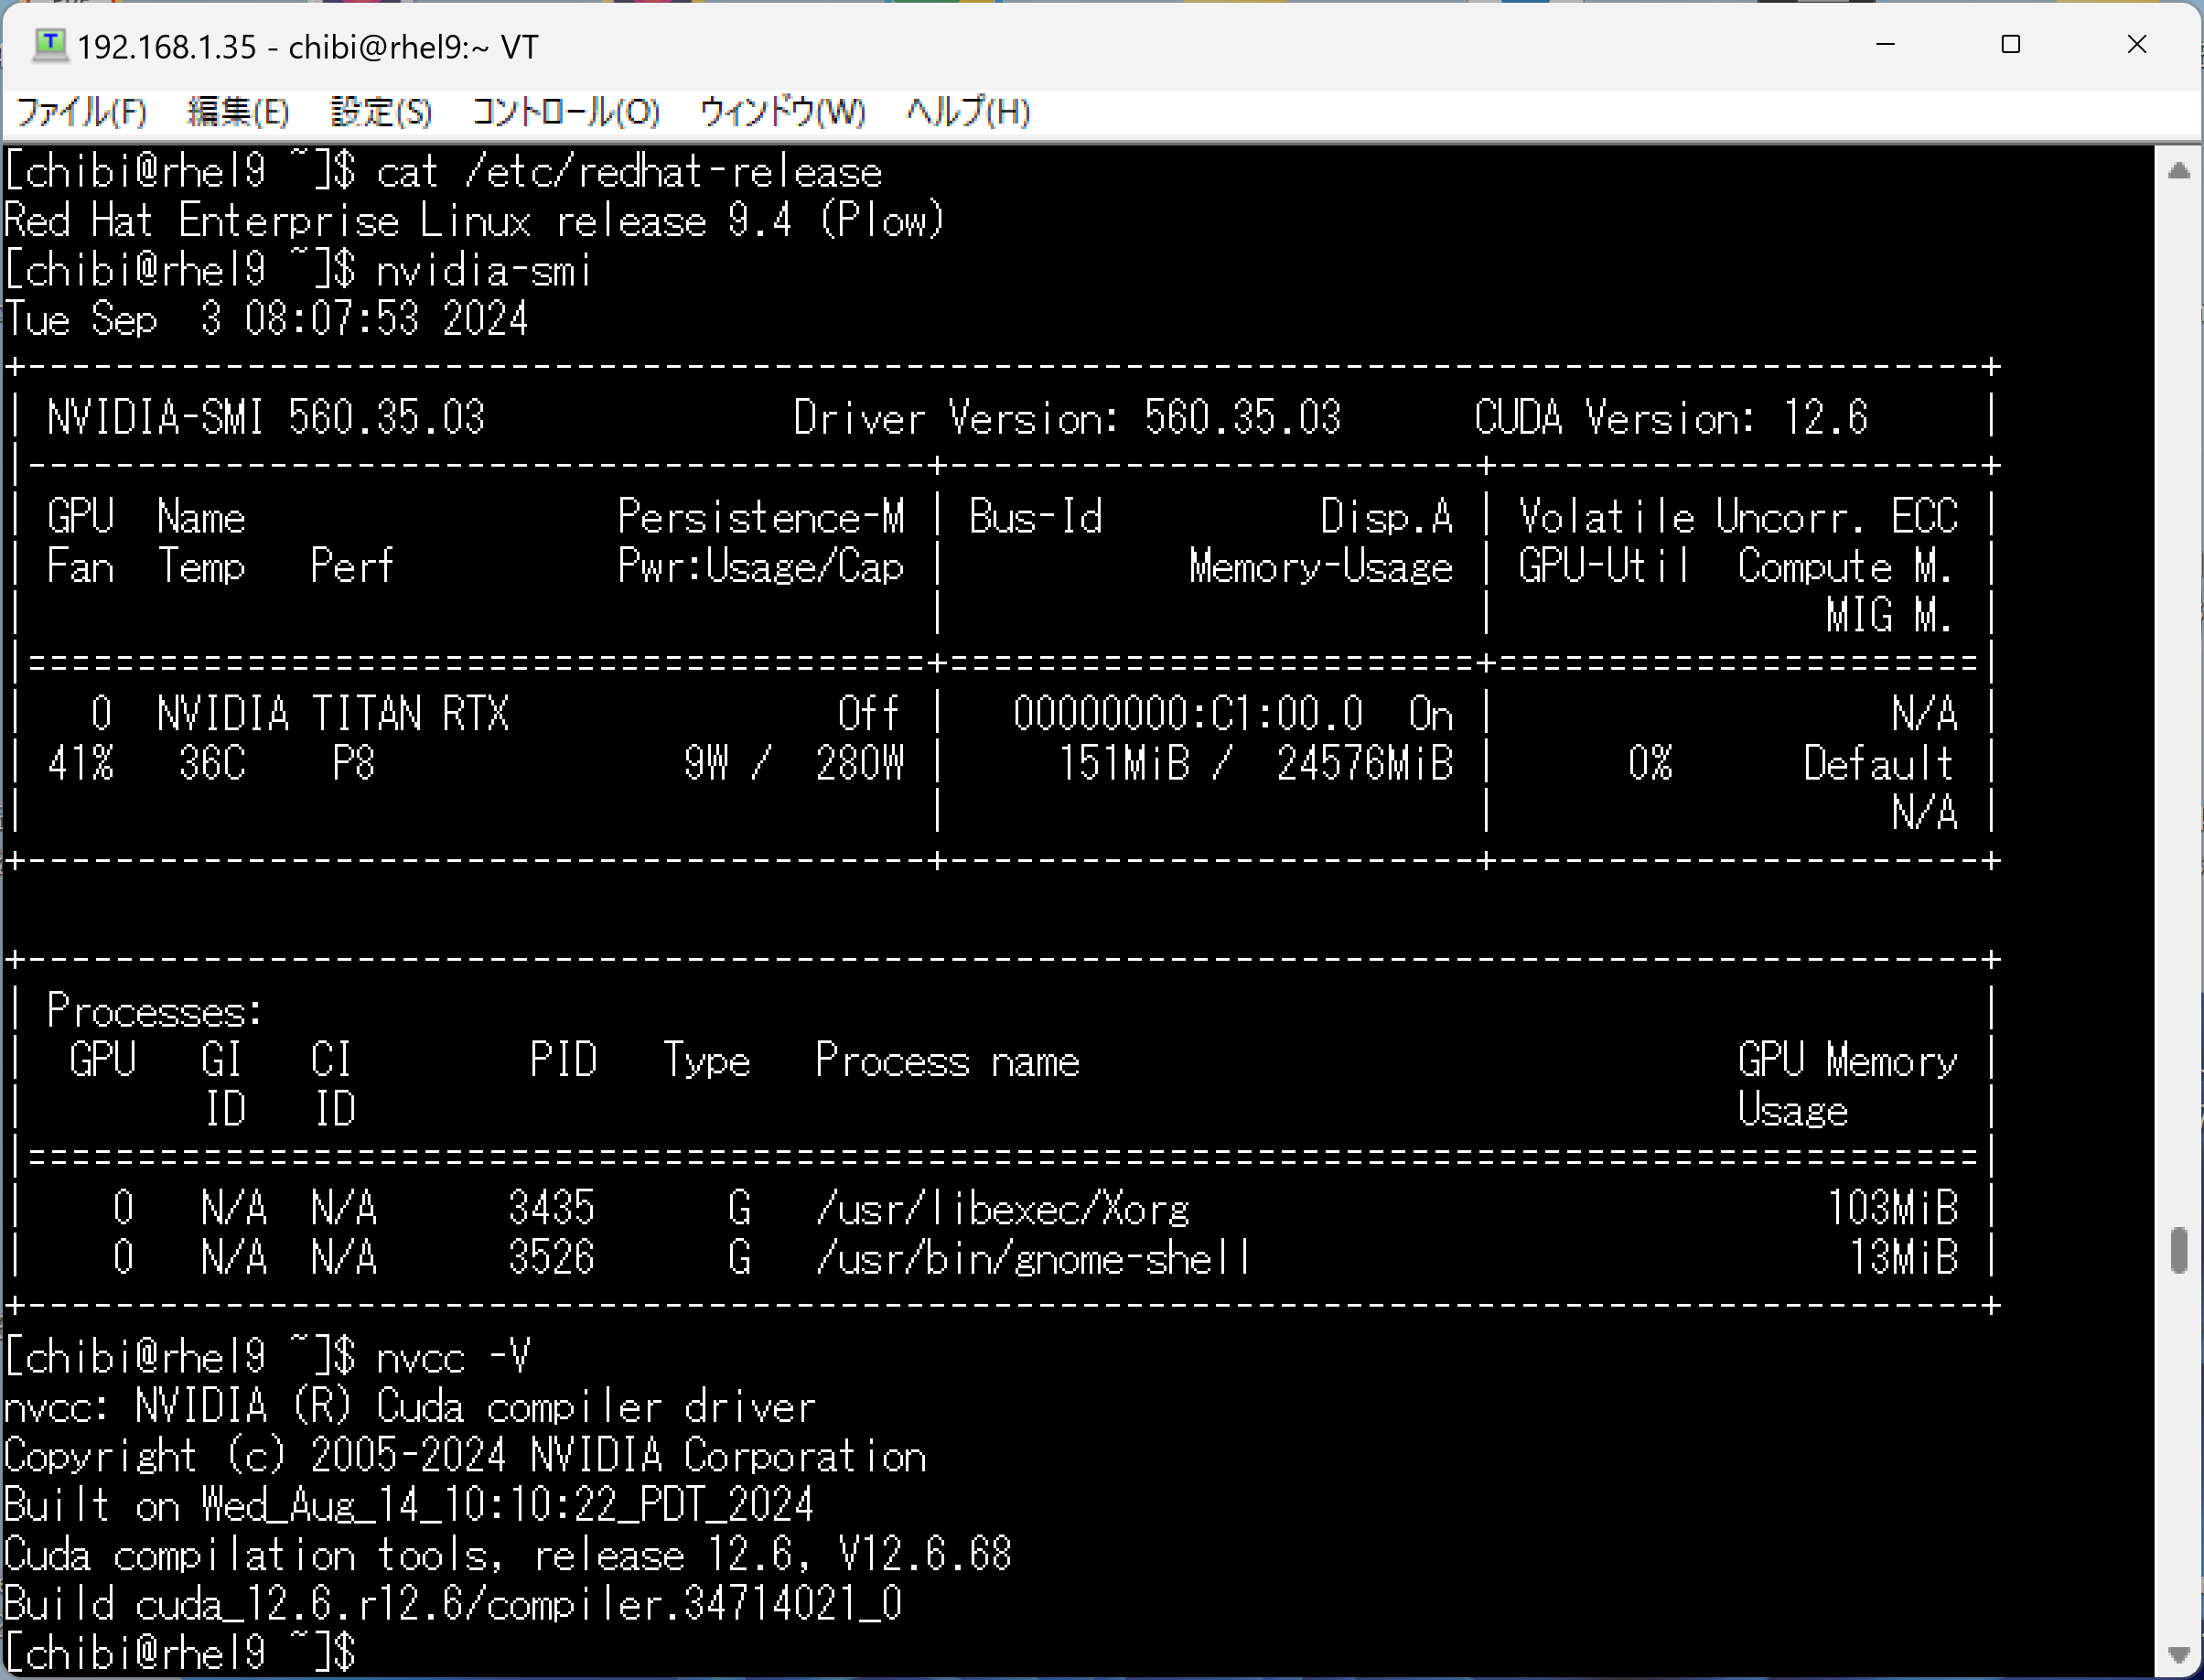Open the ファイル(F) menu
Image resolution: width=2204 pixels, height=1680 pixels.
pyautogui.click(x=82, y=111)
